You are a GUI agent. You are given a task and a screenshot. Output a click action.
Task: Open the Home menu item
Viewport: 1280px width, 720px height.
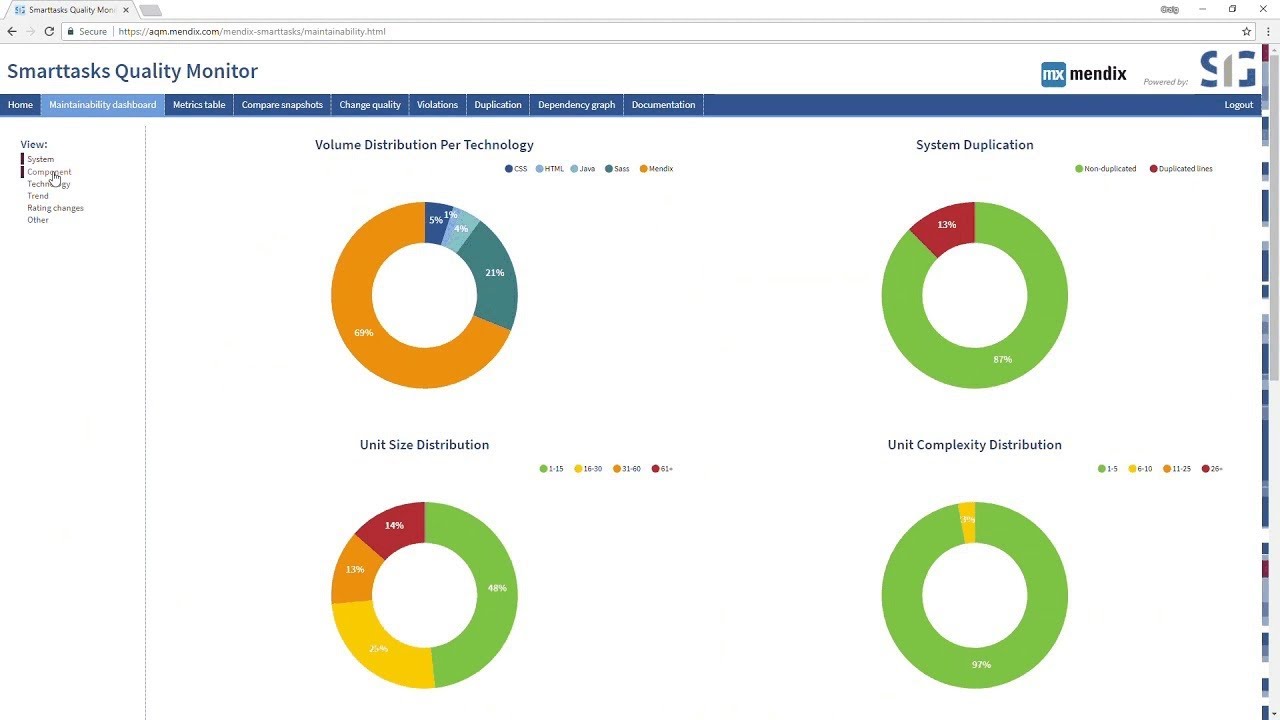tap(20, 105)
